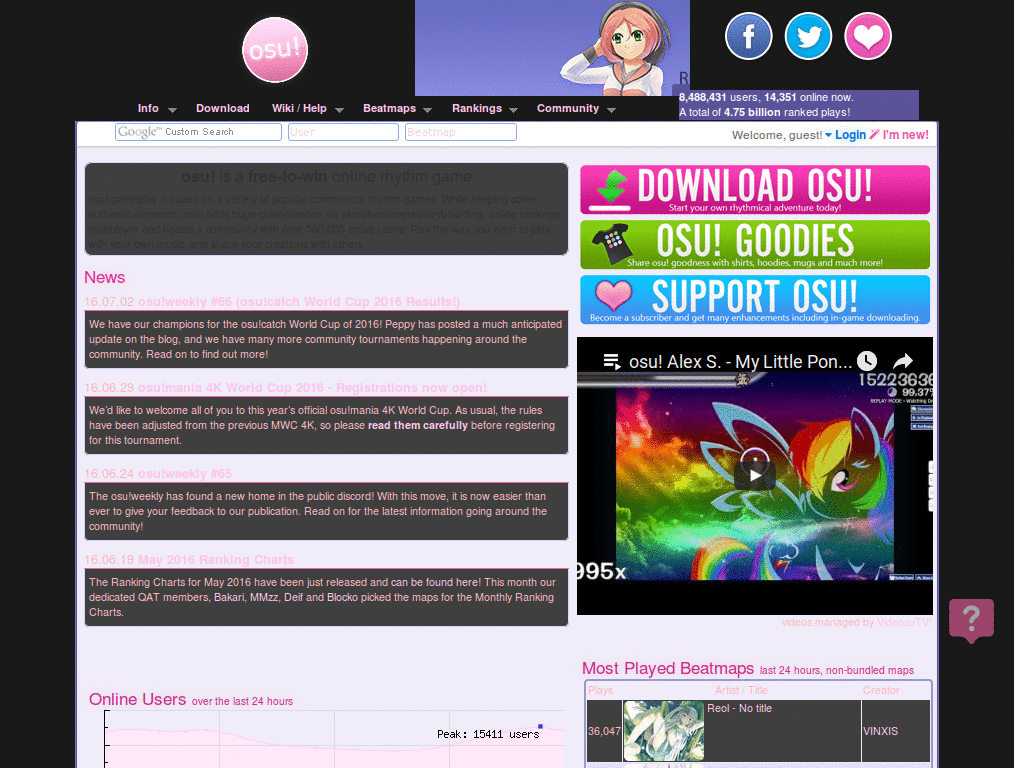Click the Reol - No title thumbnail
The image size is (1024, 768).
coord(664,731)
